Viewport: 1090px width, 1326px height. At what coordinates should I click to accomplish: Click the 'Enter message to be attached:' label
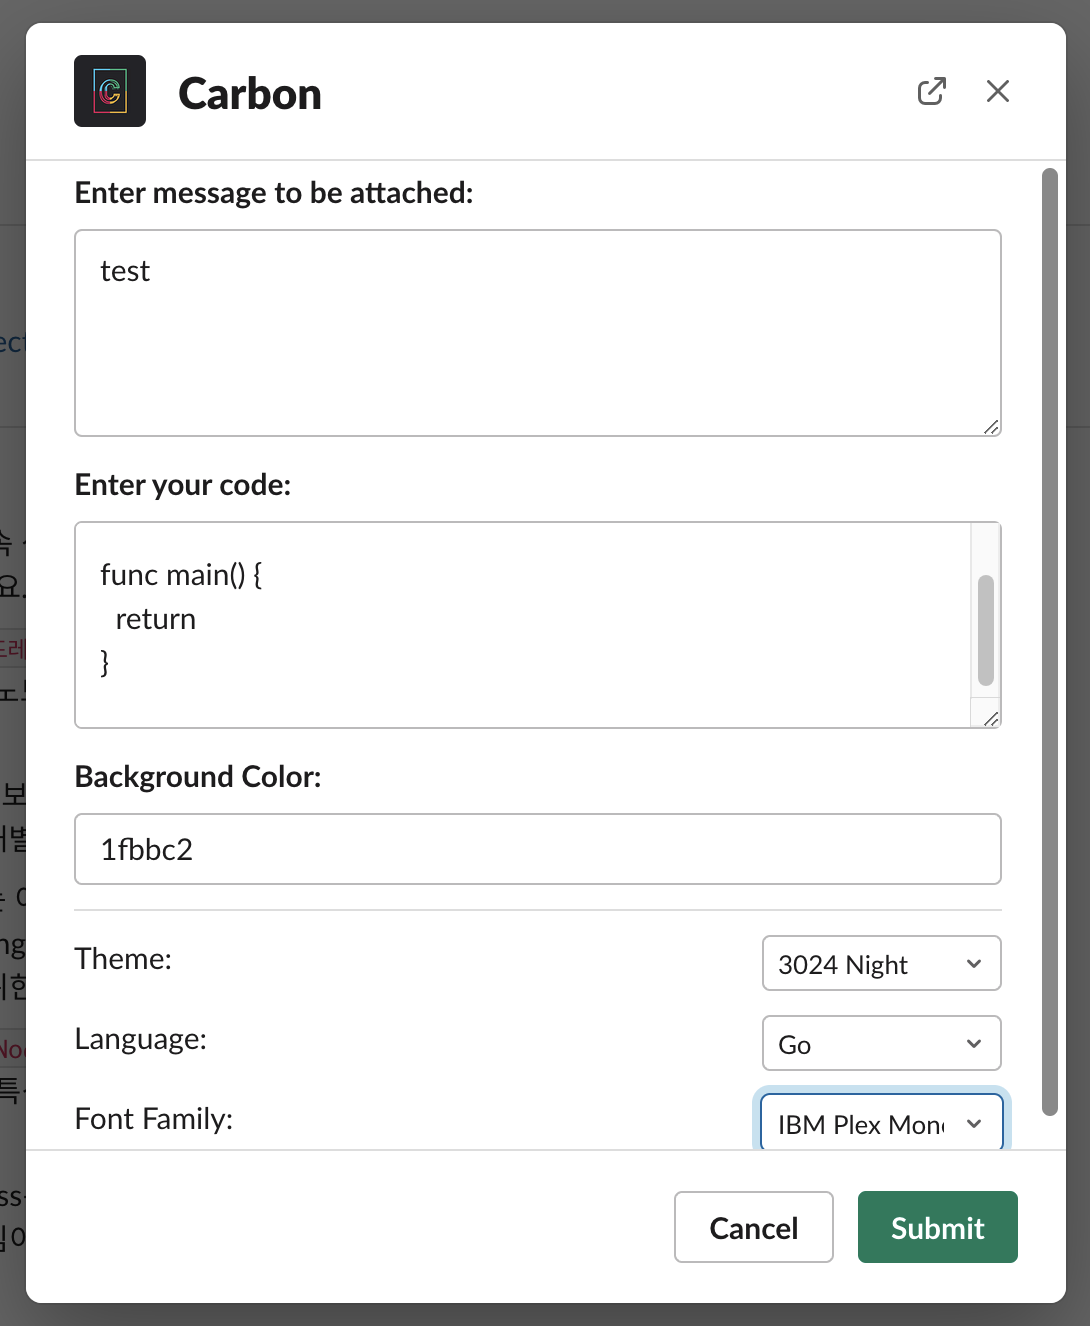[274, 192]
